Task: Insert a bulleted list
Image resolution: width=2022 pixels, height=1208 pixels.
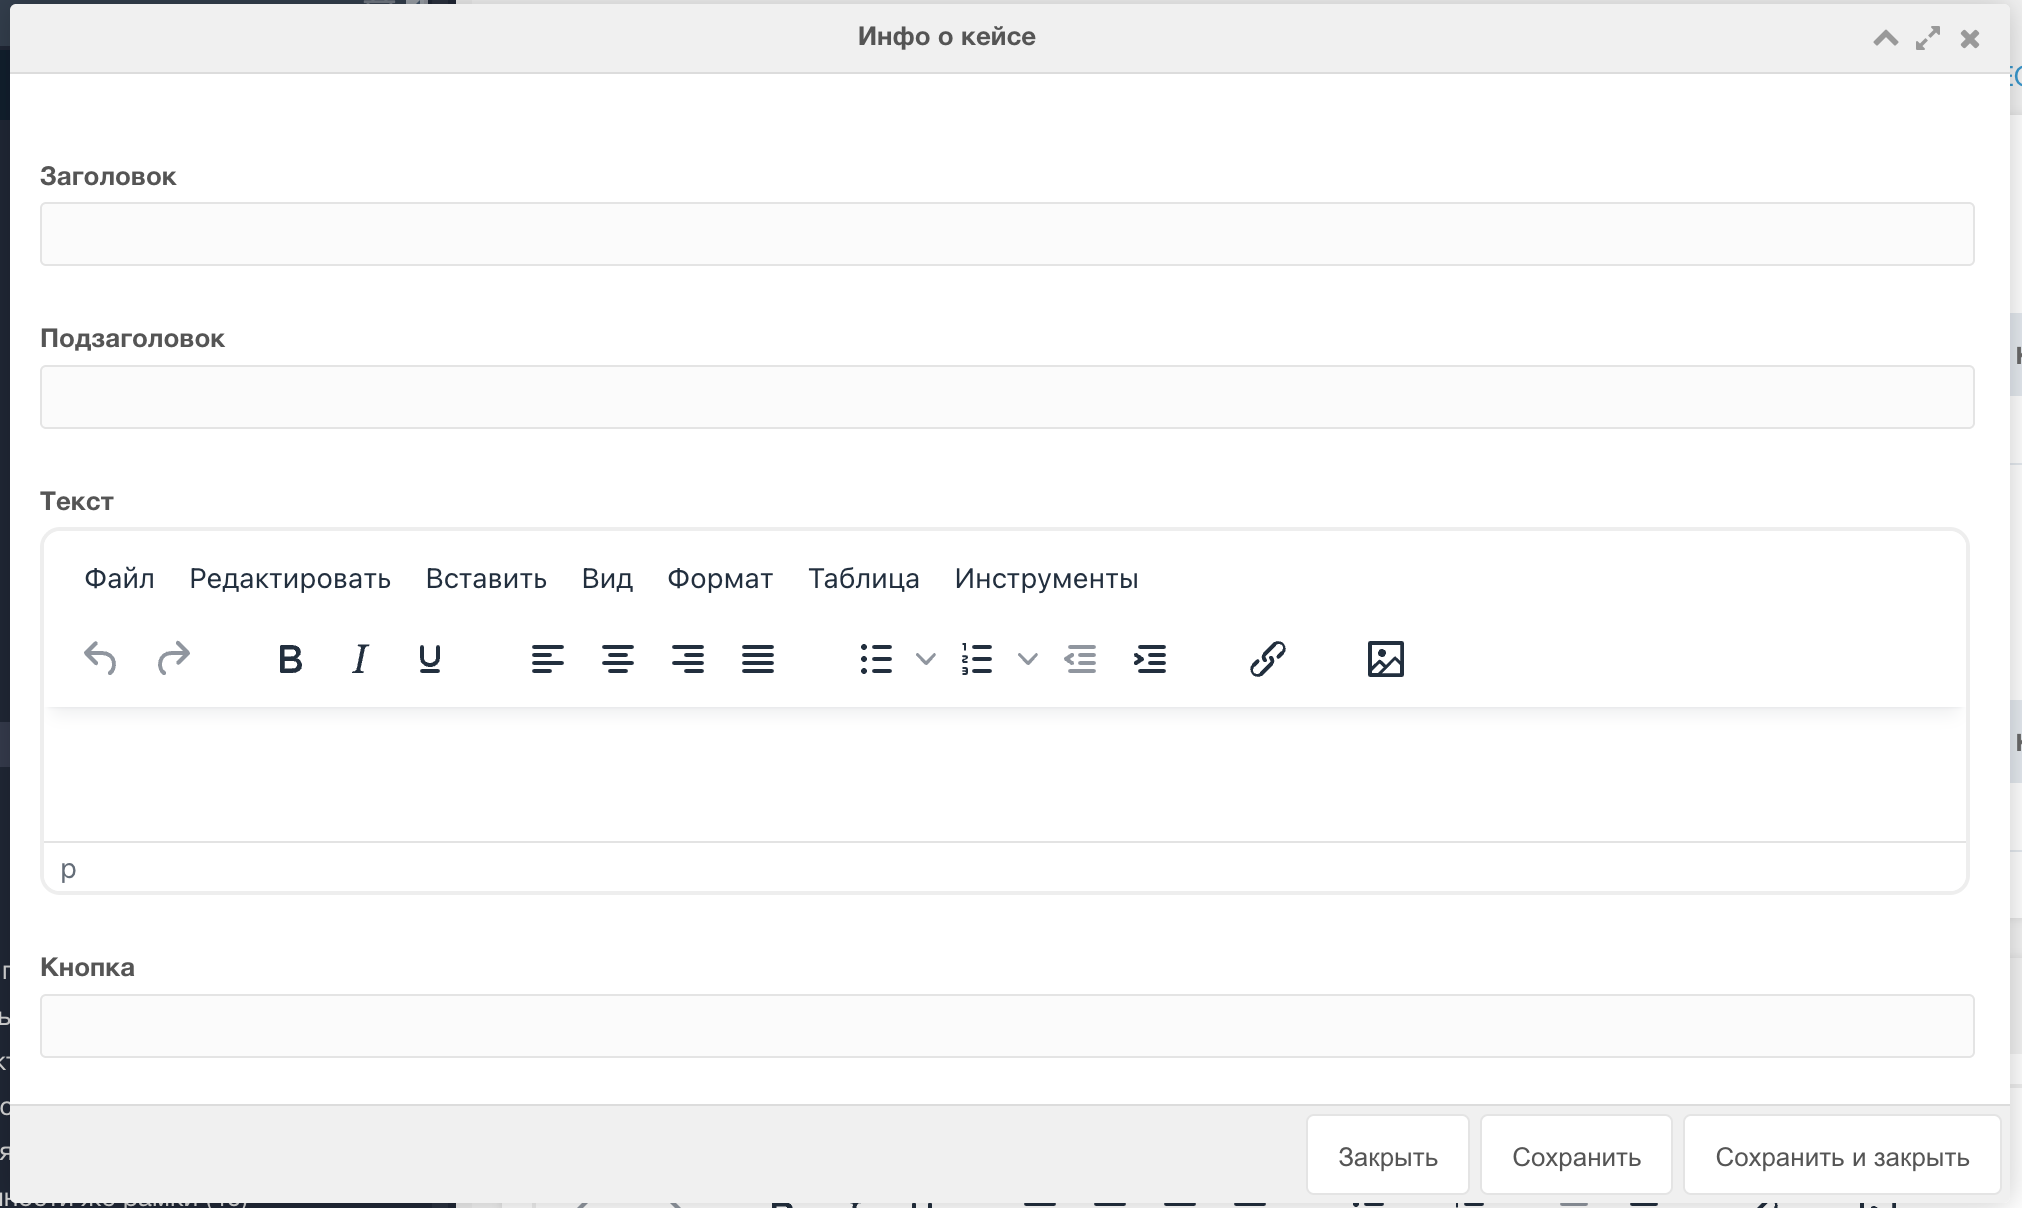Action: (x=876, y=659)
